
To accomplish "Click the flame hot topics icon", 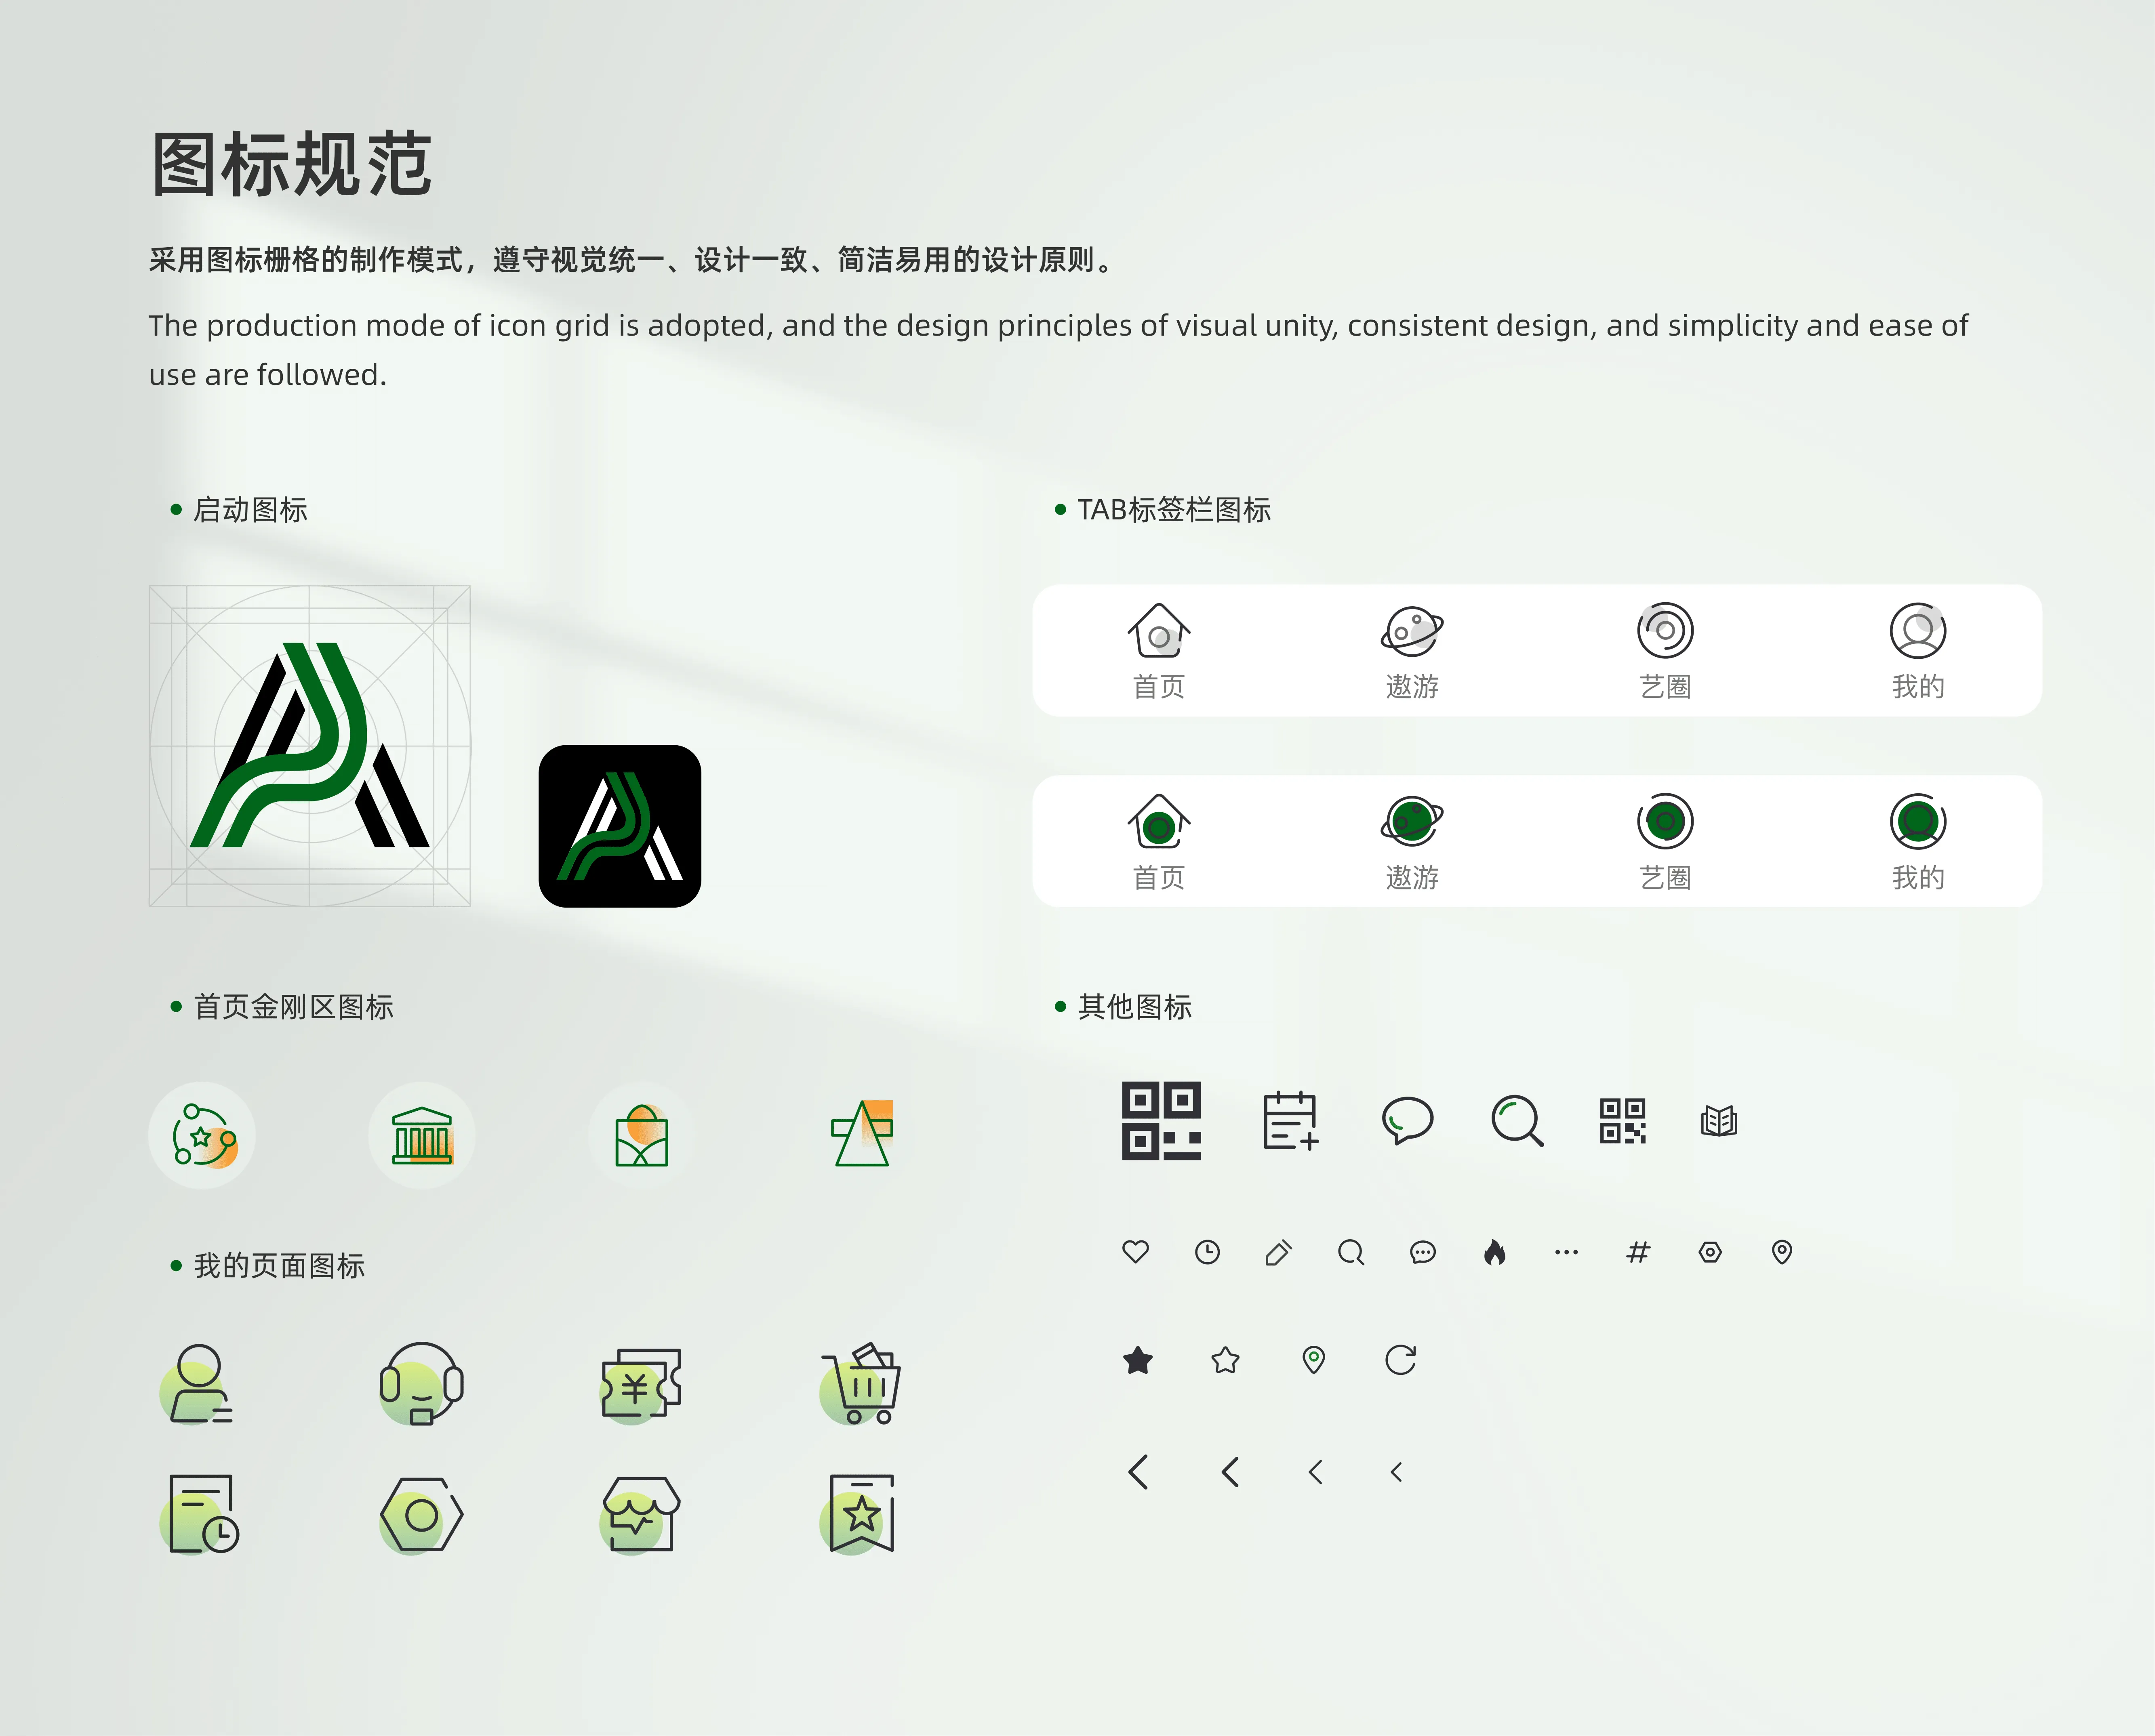I will [x=1494, y=1252].
